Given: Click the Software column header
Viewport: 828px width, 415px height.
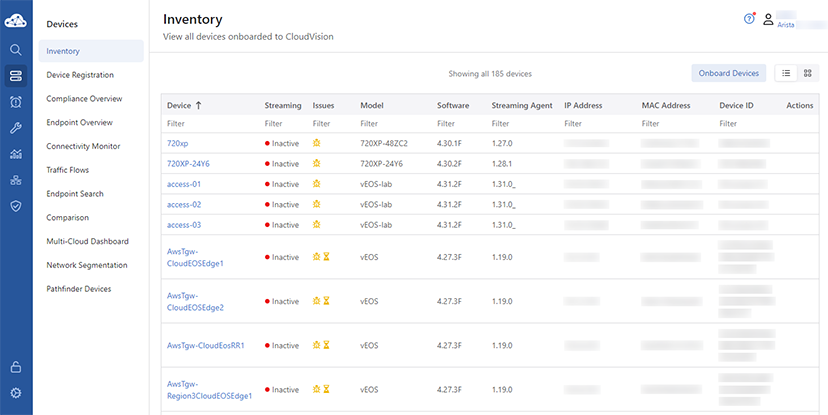Looking at the screenshot, I should point(453,106).
